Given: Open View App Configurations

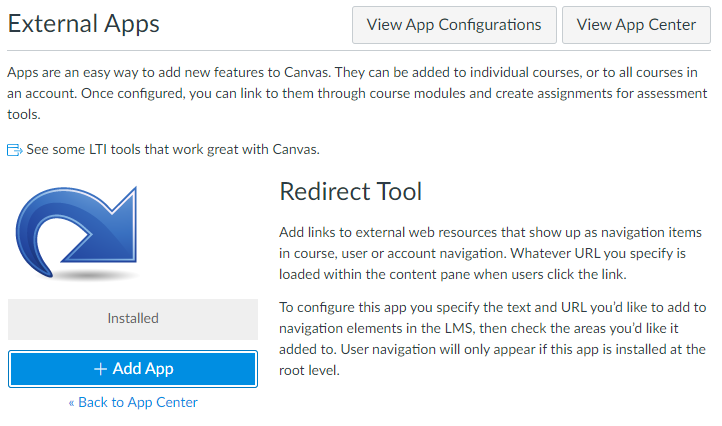Looking at the screenshot, I should pyautogui.click(x=454, y=25).
